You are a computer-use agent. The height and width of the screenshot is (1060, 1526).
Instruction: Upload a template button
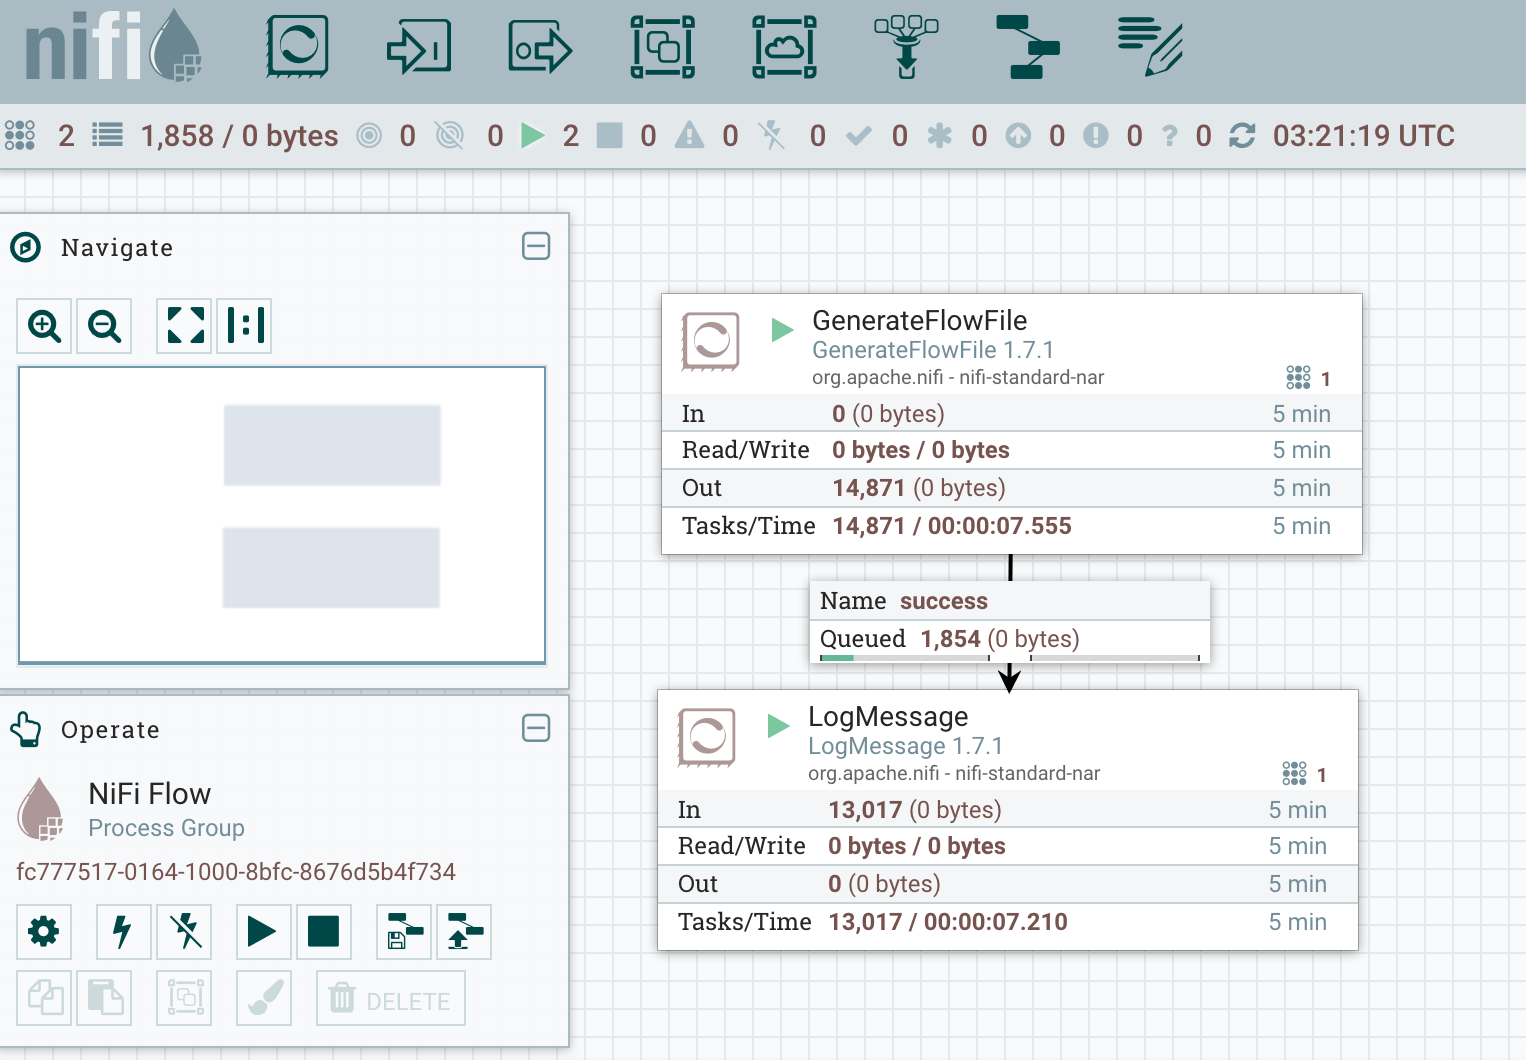tap(464, 932)
